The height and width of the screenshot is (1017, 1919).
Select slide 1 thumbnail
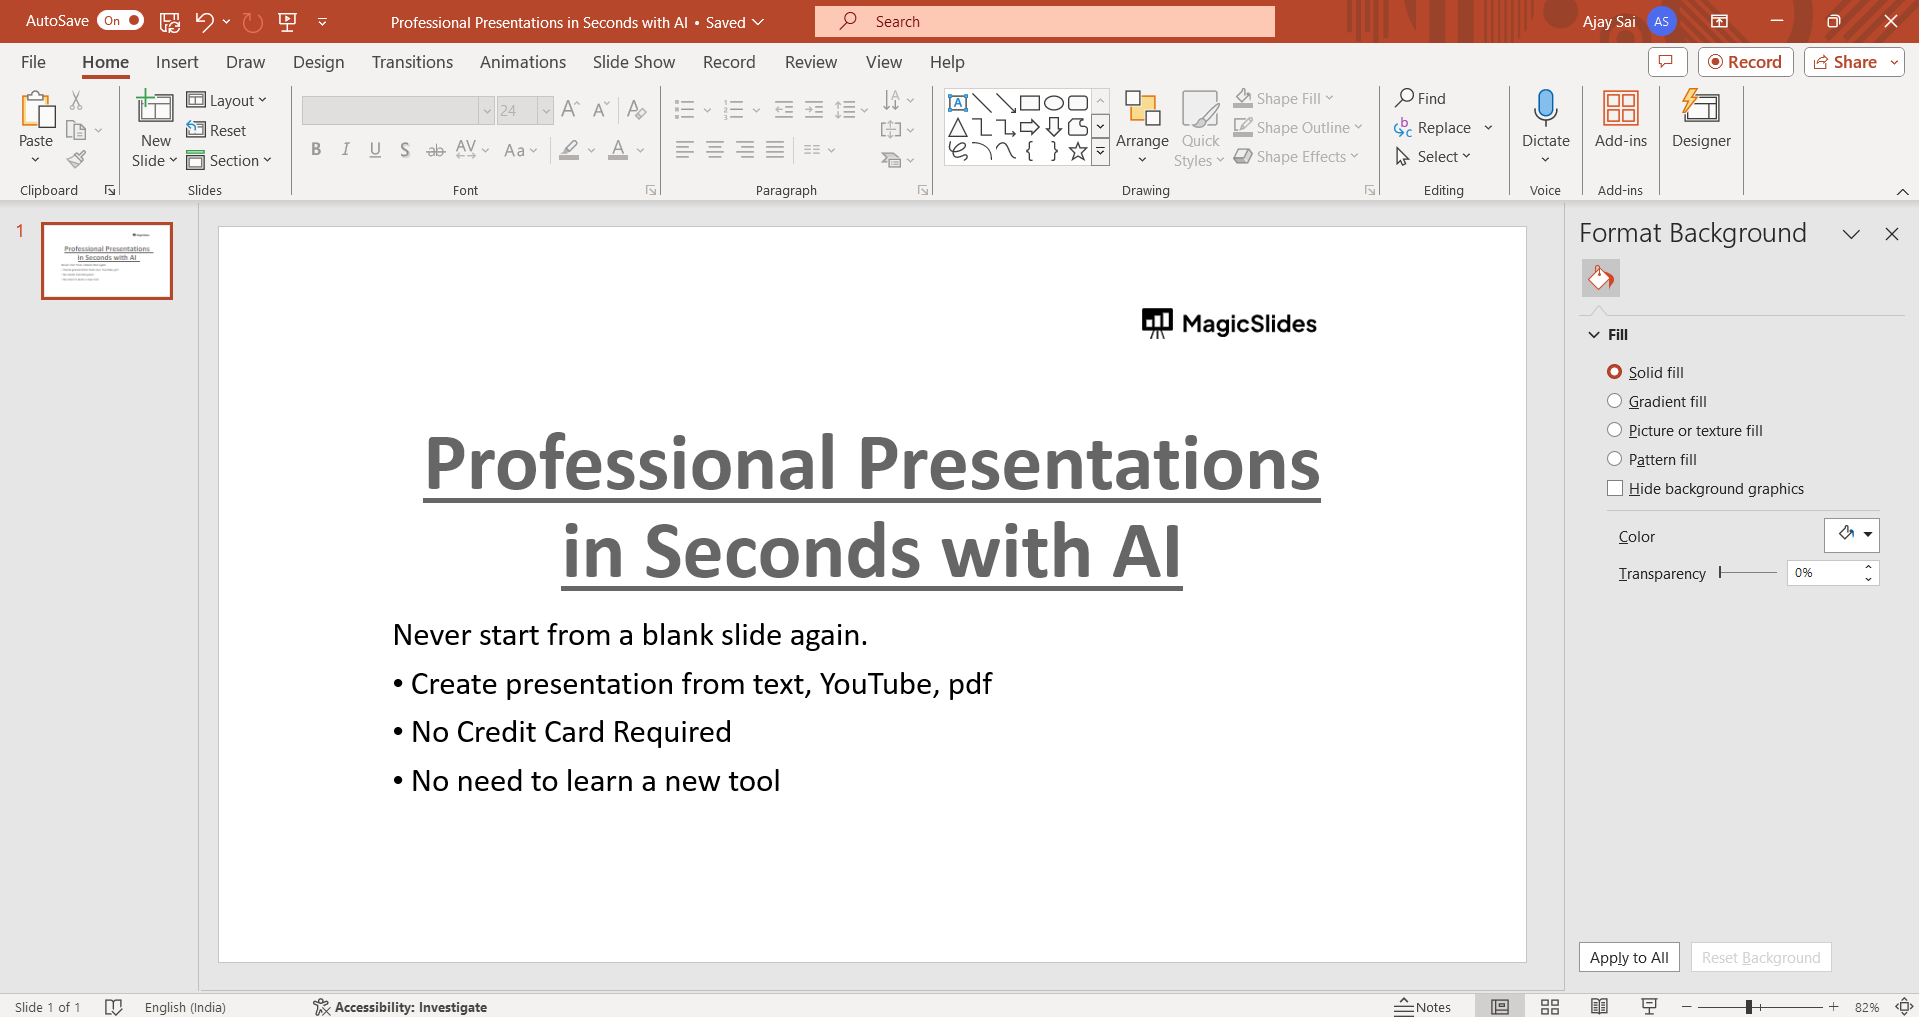coord(107,261)
